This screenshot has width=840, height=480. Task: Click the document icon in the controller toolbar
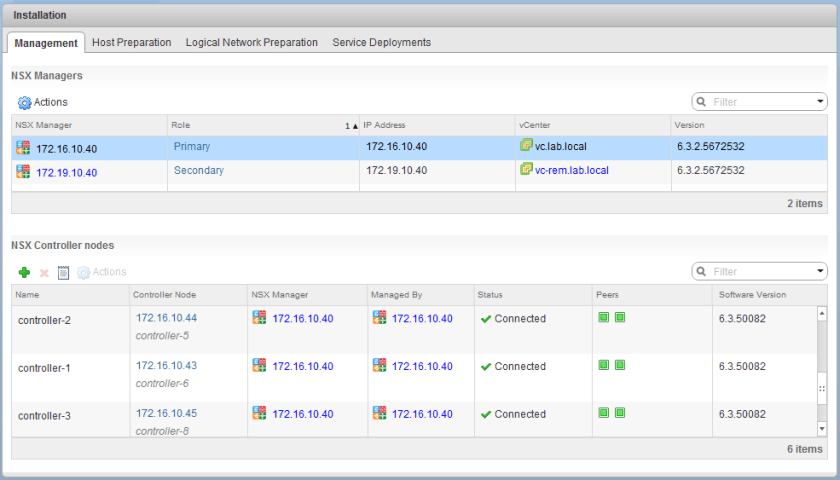[x=63, y=272]
